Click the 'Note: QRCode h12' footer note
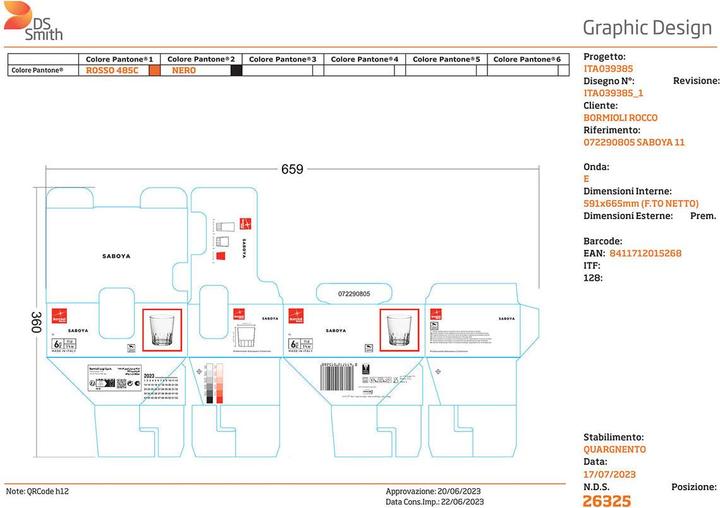The image size is (720, 508). [37, 491]
